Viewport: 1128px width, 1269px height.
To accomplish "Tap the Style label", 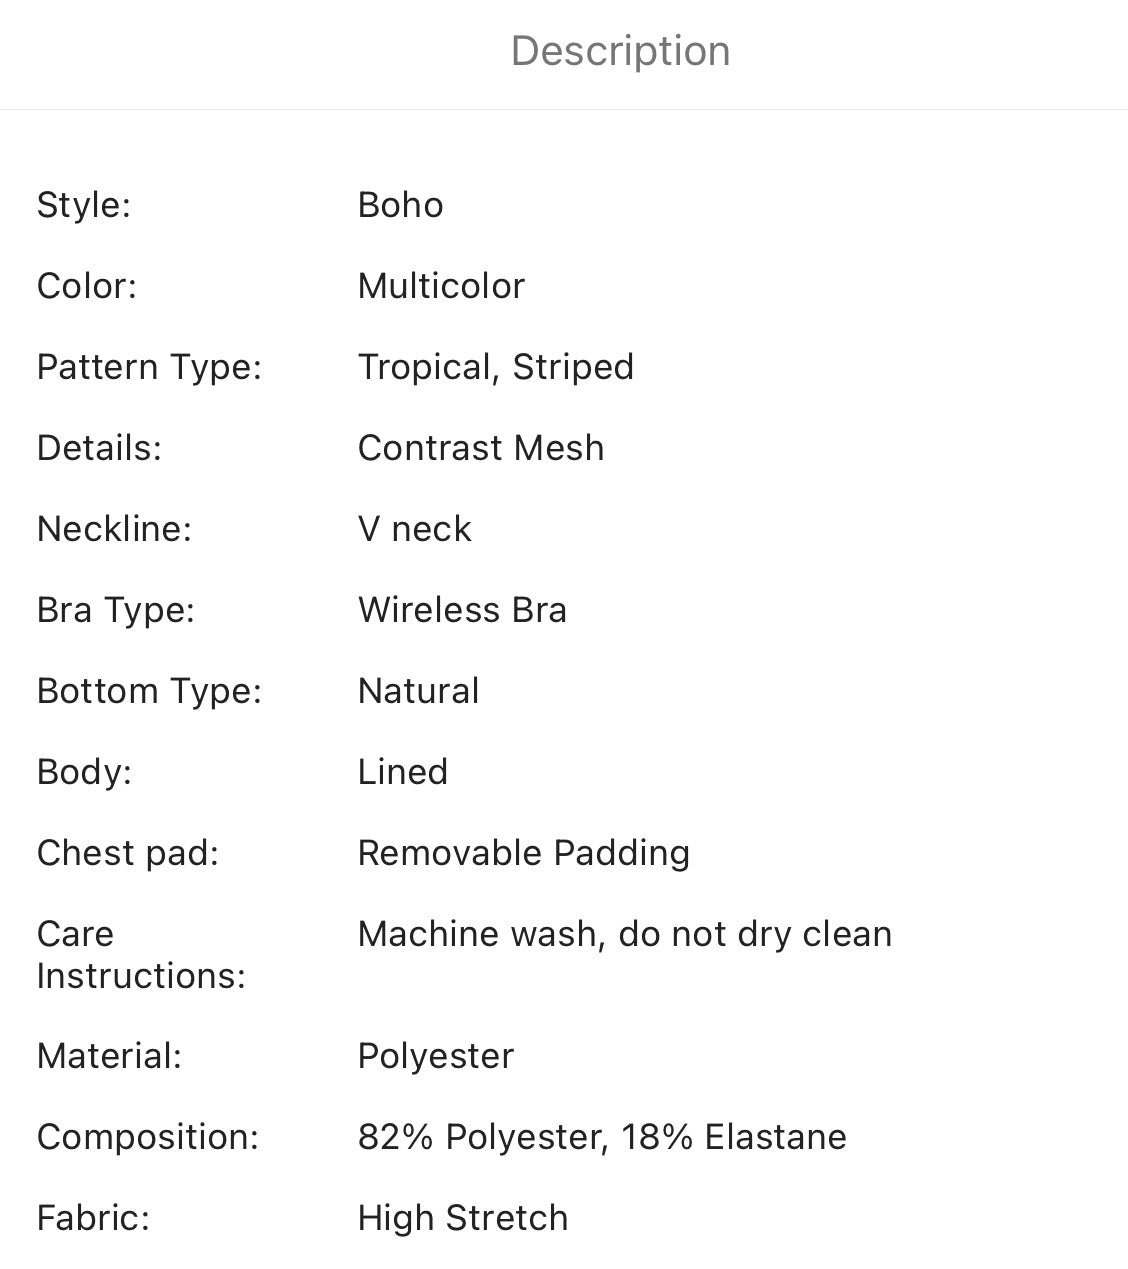I will [x=84, y=205].
